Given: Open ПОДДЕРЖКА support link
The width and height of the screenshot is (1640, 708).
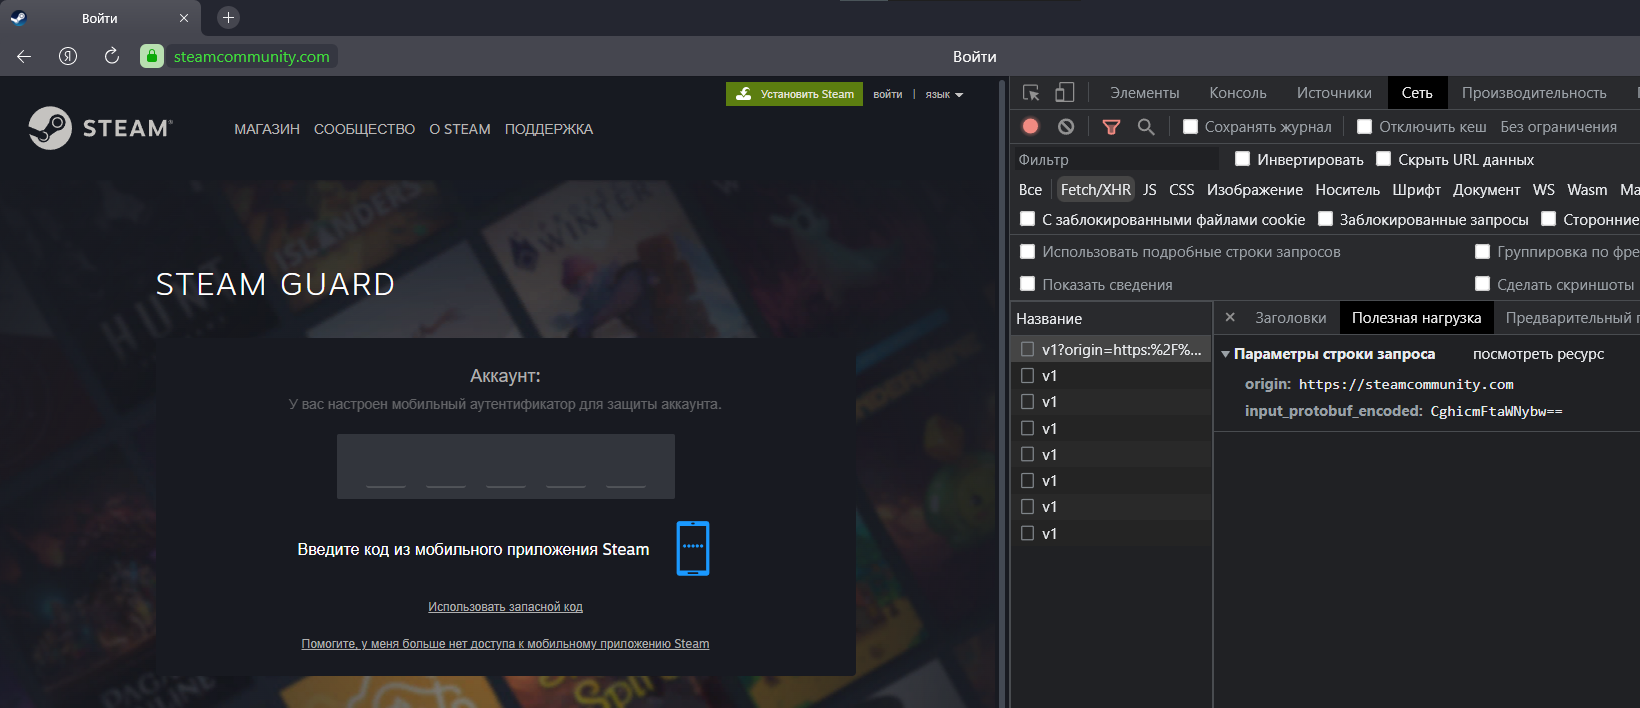Looking at the screenshot, I should coord(548,129).
